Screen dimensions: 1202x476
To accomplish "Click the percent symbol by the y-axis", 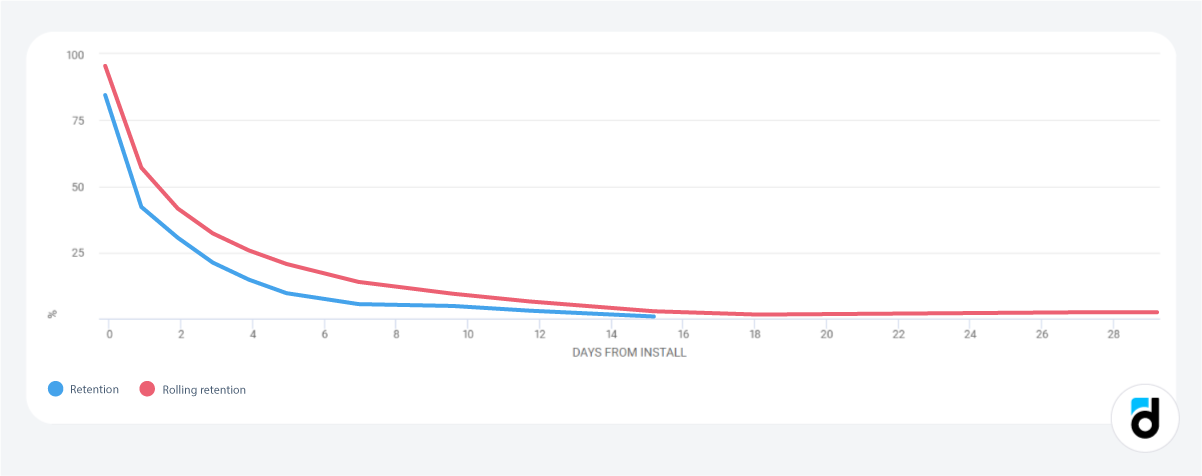I will (x=52, y=314).
